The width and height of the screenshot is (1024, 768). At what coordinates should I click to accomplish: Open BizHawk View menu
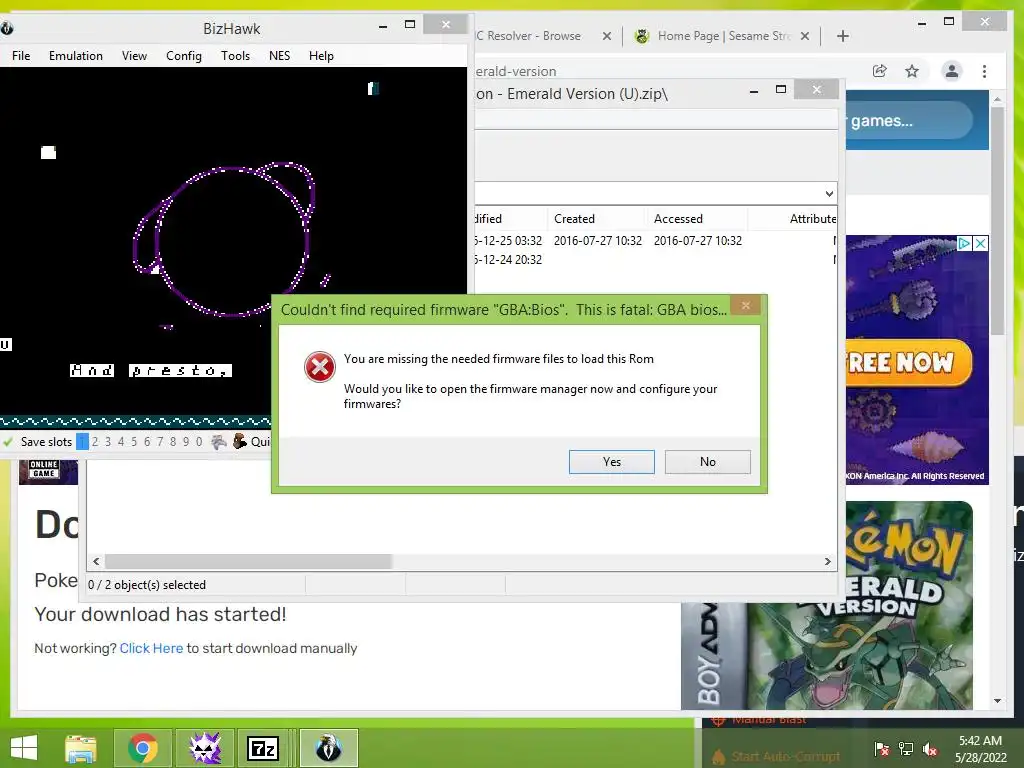pyautogui.click(x=134, y=56)
